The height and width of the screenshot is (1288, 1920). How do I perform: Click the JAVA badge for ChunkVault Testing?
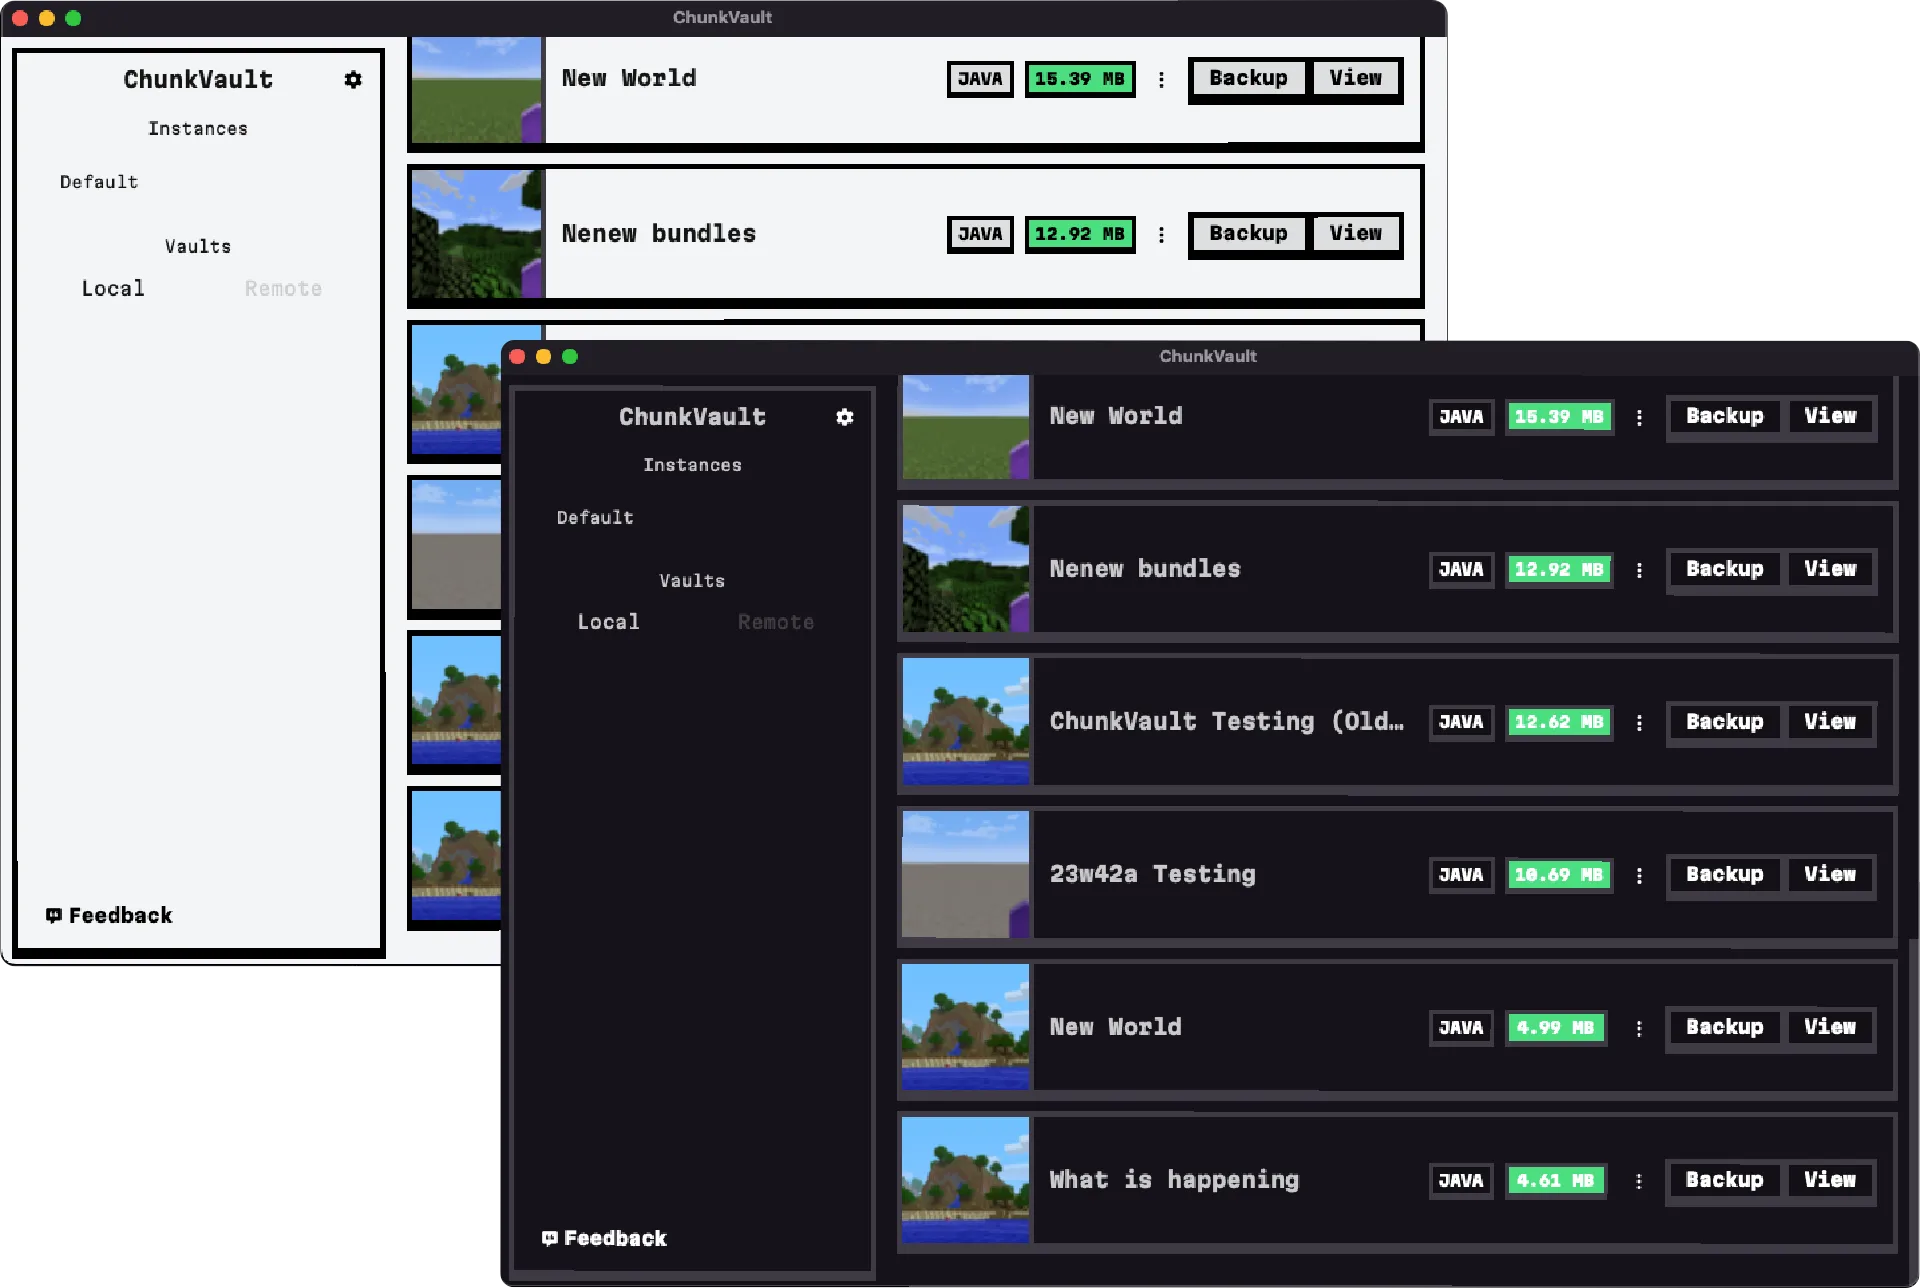(1461, 721)
